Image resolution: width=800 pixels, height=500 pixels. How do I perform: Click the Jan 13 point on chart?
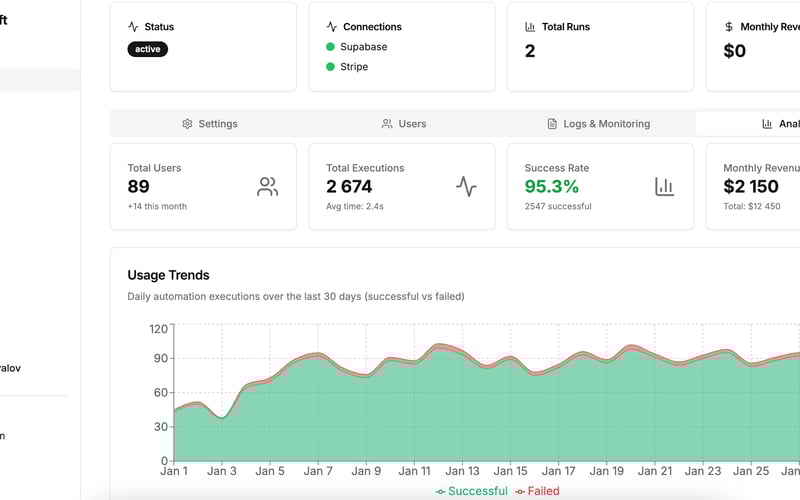click(463, 349)
